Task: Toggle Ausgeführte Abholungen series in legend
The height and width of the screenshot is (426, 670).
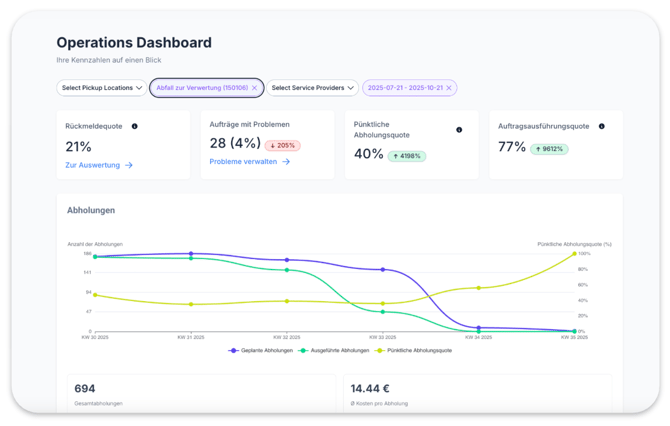Action: [335, 350]
